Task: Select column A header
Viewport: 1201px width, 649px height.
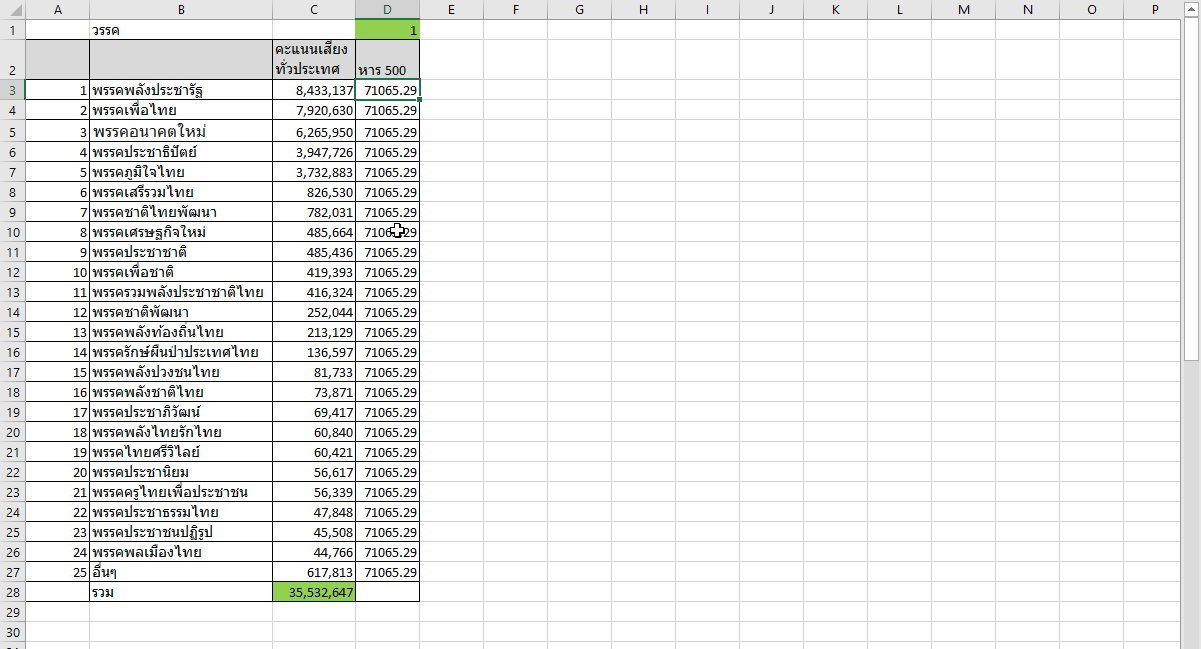Action: pyautogui.click(x=57, y=9)
